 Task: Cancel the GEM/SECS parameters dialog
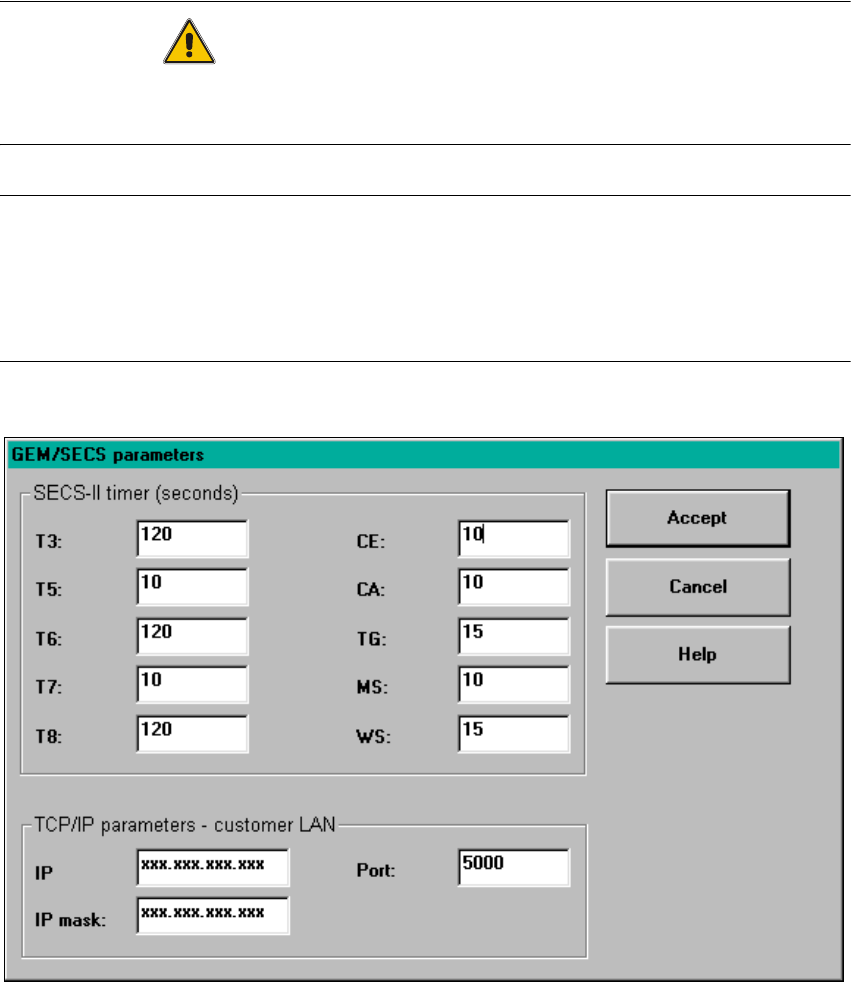click(x=698, y=587)
